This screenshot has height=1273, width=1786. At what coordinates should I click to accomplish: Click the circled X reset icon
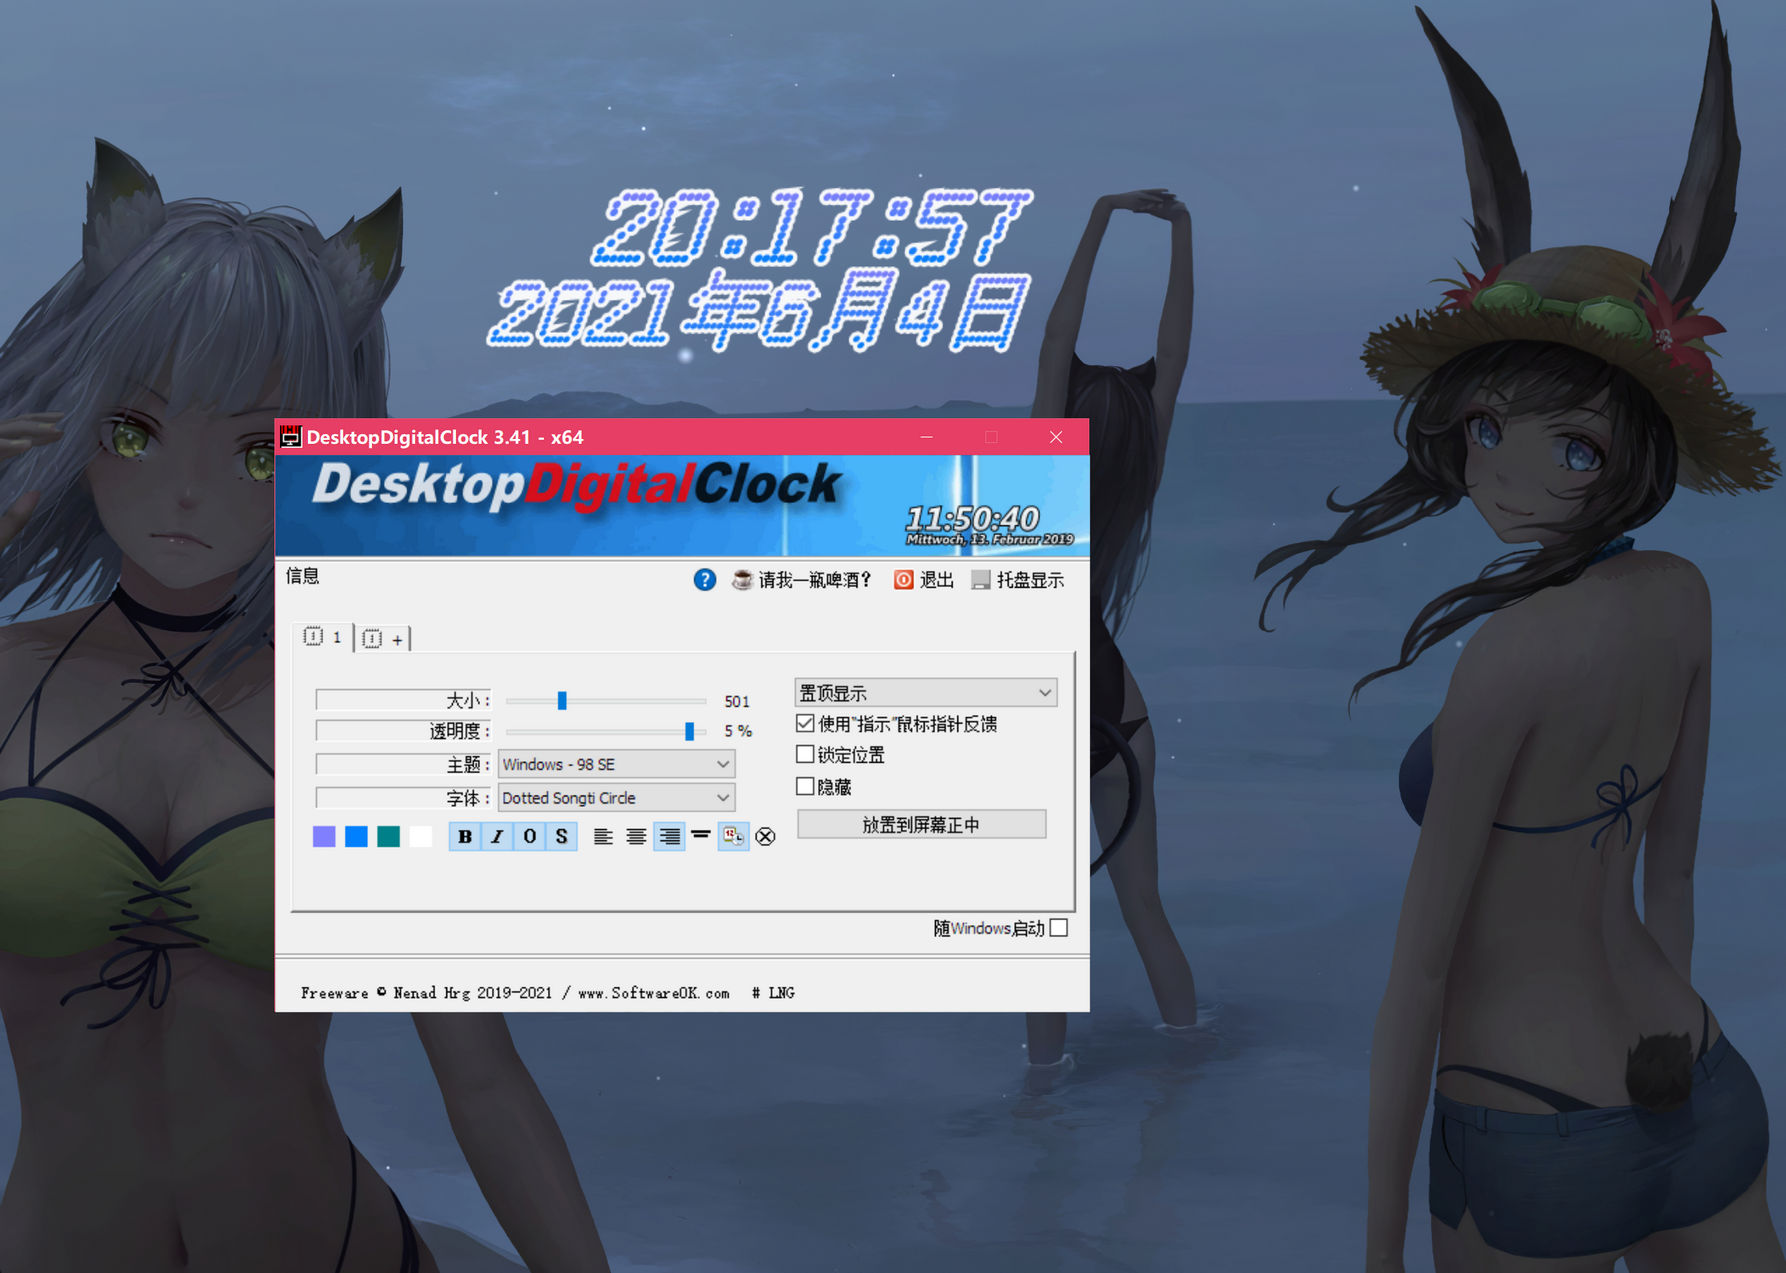(x=765, y=837)
